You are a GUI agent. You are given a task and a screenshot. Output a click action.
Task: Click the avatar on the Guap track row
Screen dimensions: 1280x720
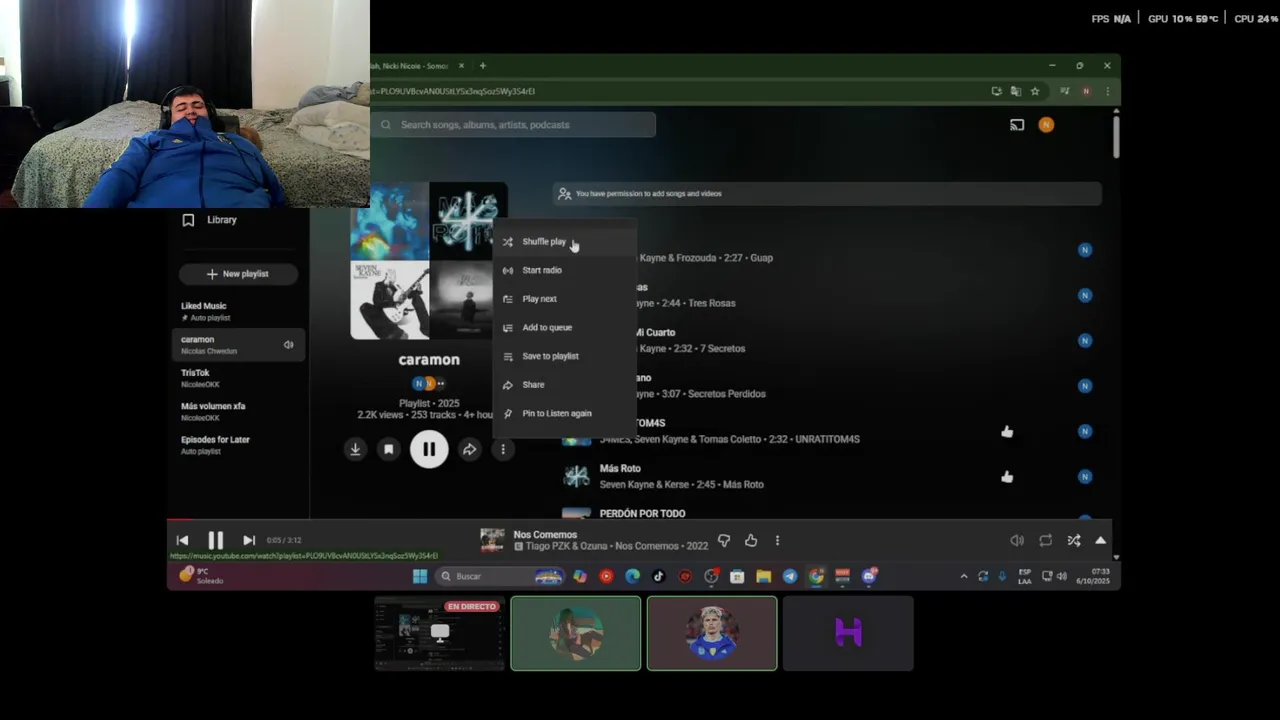pos(1085,250)
